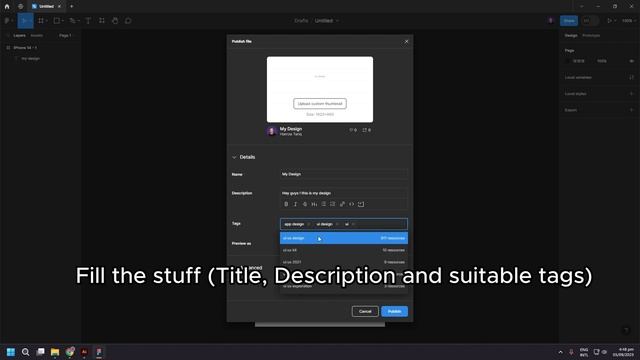Collapse the Details section
The width and height of the screenshot is (640, 360).
234,157
